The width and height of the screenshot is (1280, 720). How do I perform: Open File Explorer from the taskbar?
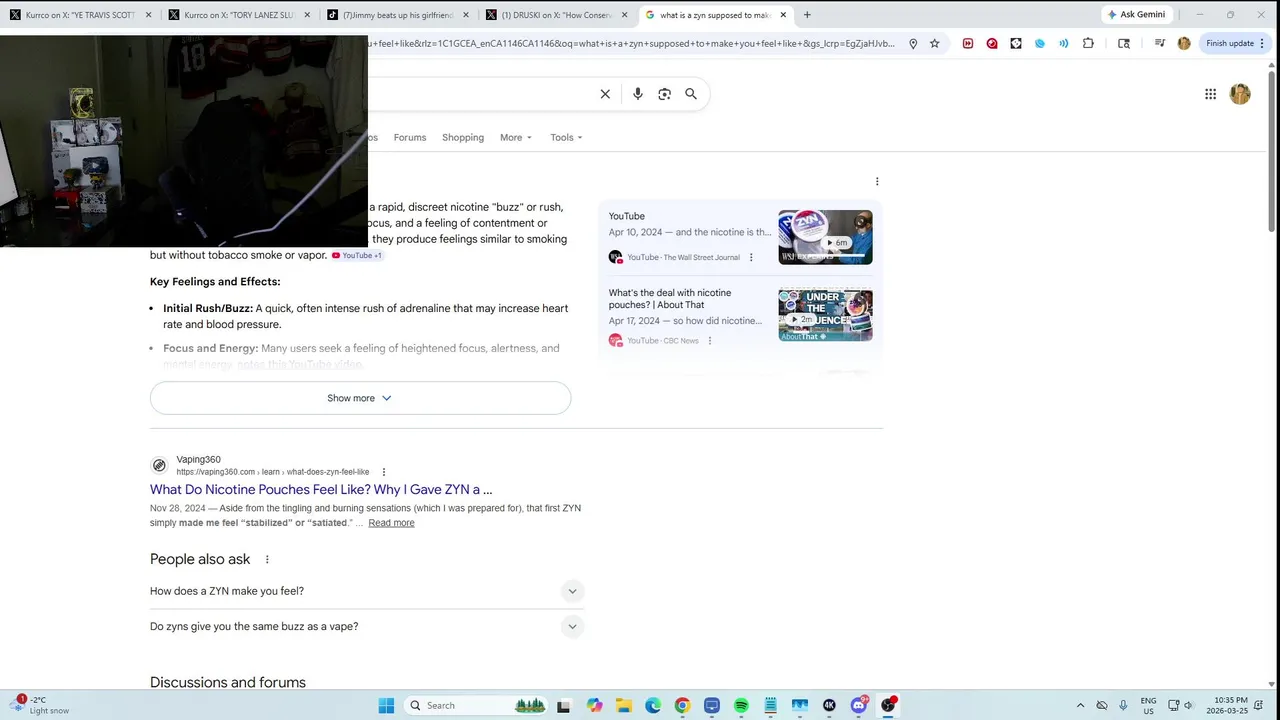coord(623,705)
